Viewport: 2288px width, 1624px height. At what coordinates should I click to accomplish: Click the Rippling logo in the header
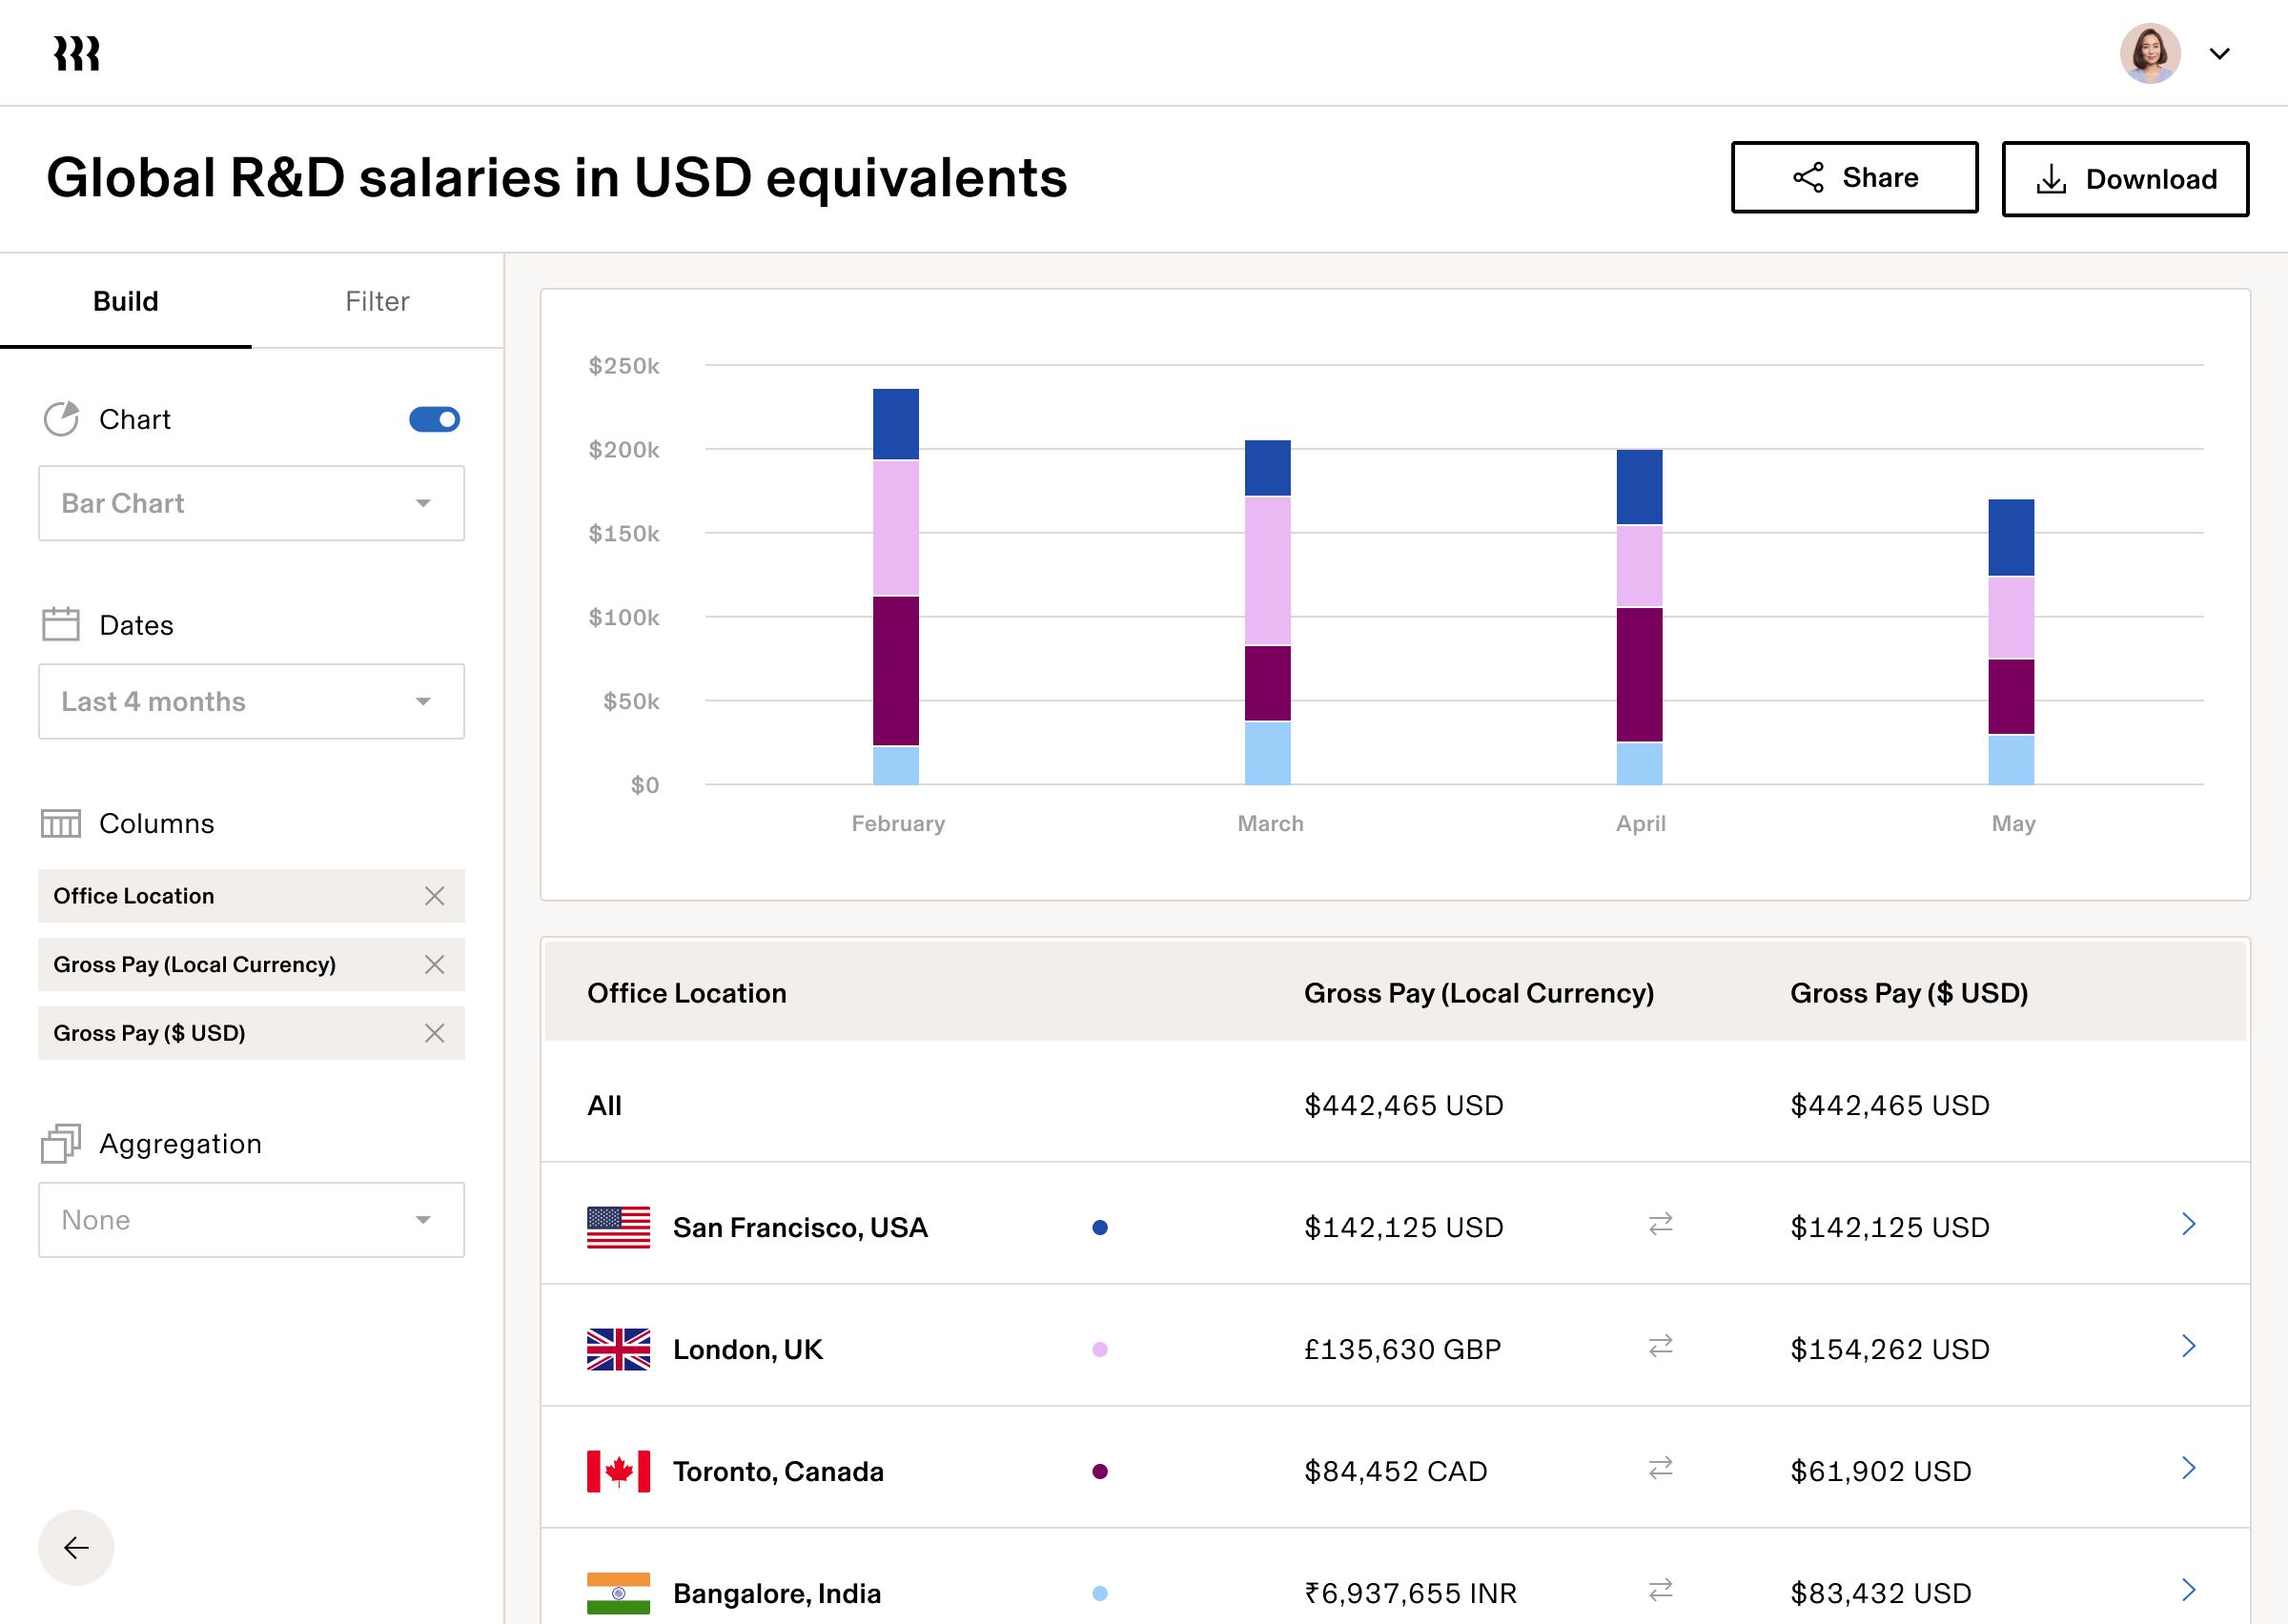click(x=76, y=52)
